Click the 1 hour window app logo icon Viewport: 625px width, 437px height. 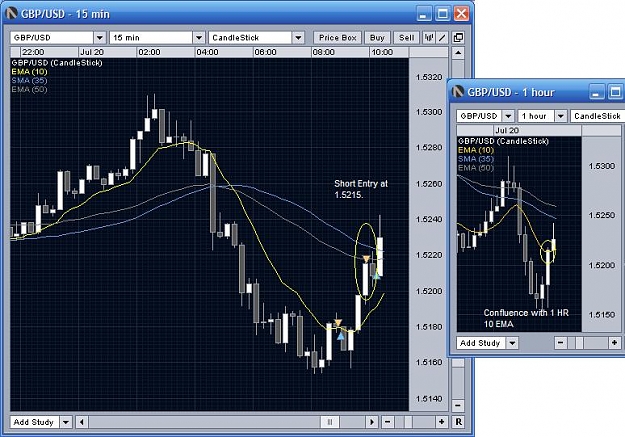pos(458,92)
